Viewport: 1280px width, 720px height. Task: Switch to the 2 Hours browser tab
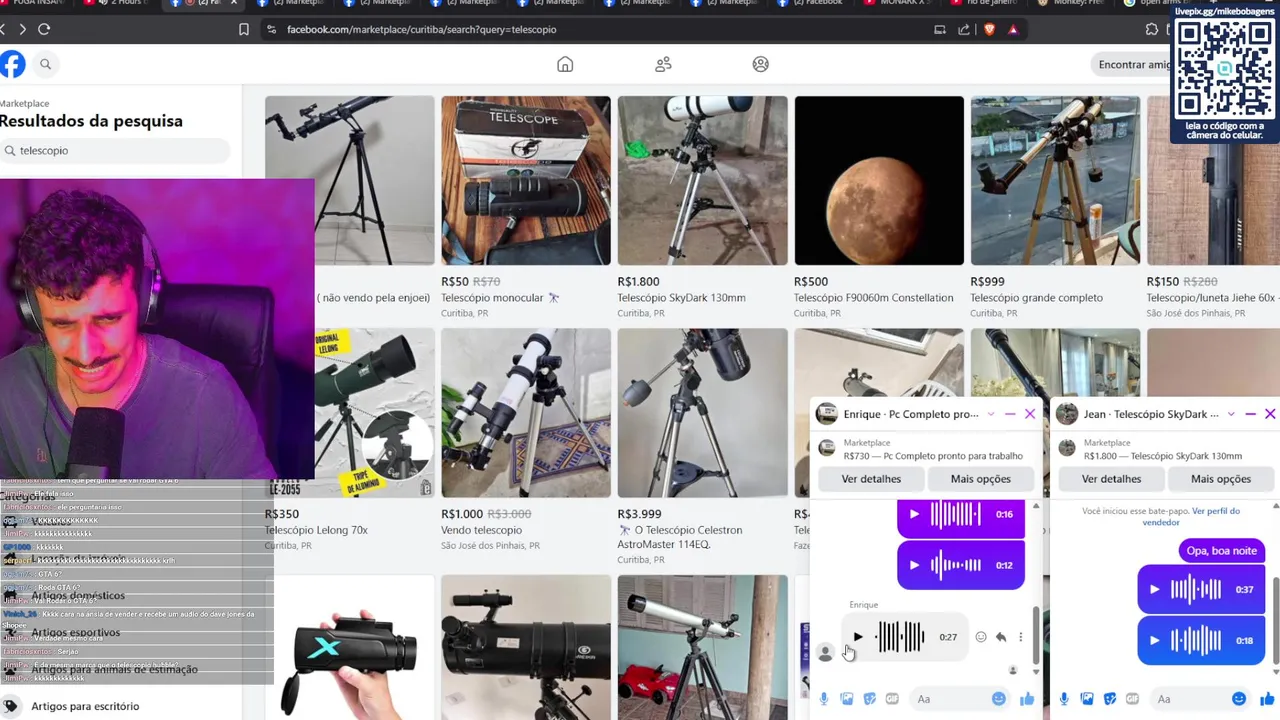[x=120, y=3]
